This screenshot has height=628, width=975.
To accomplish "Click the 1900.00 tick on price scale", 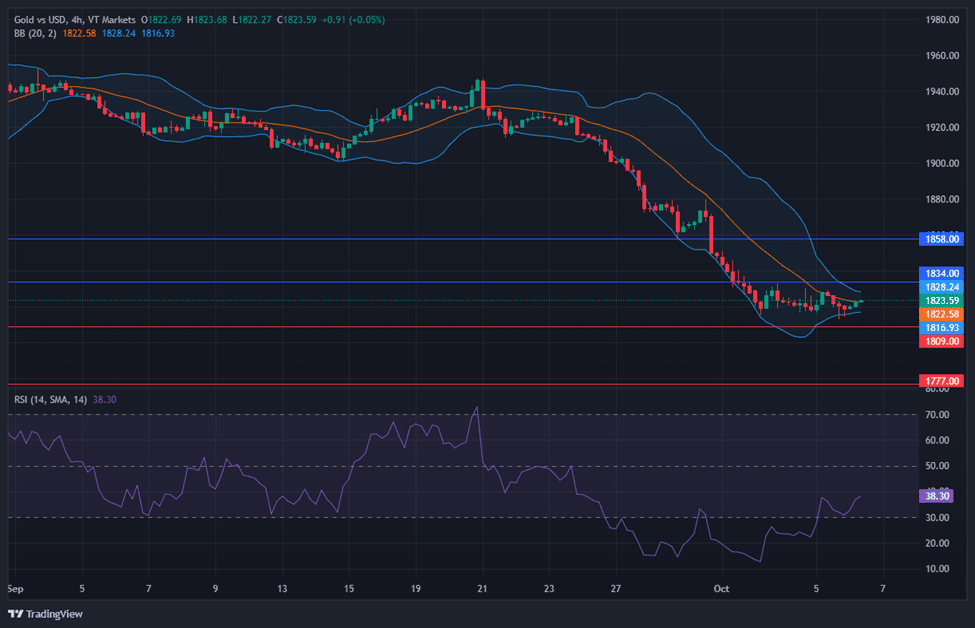I will point(943,163).
